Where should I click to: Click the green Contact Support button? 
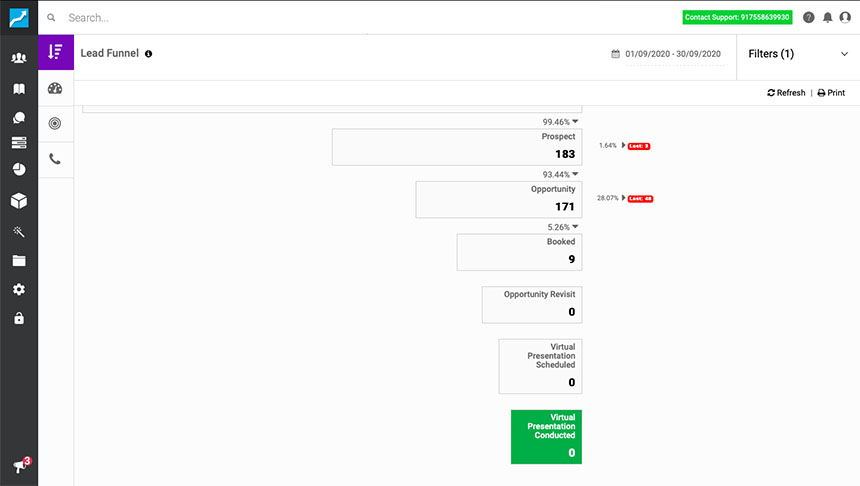[737, 18]
